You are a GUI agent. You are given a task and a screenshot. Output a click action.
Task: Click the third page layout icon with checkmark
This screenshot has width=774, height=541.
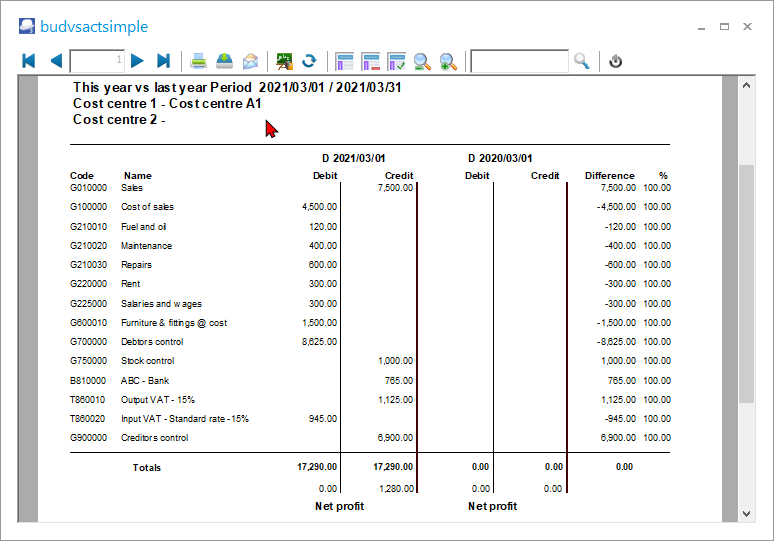(397, 61)
